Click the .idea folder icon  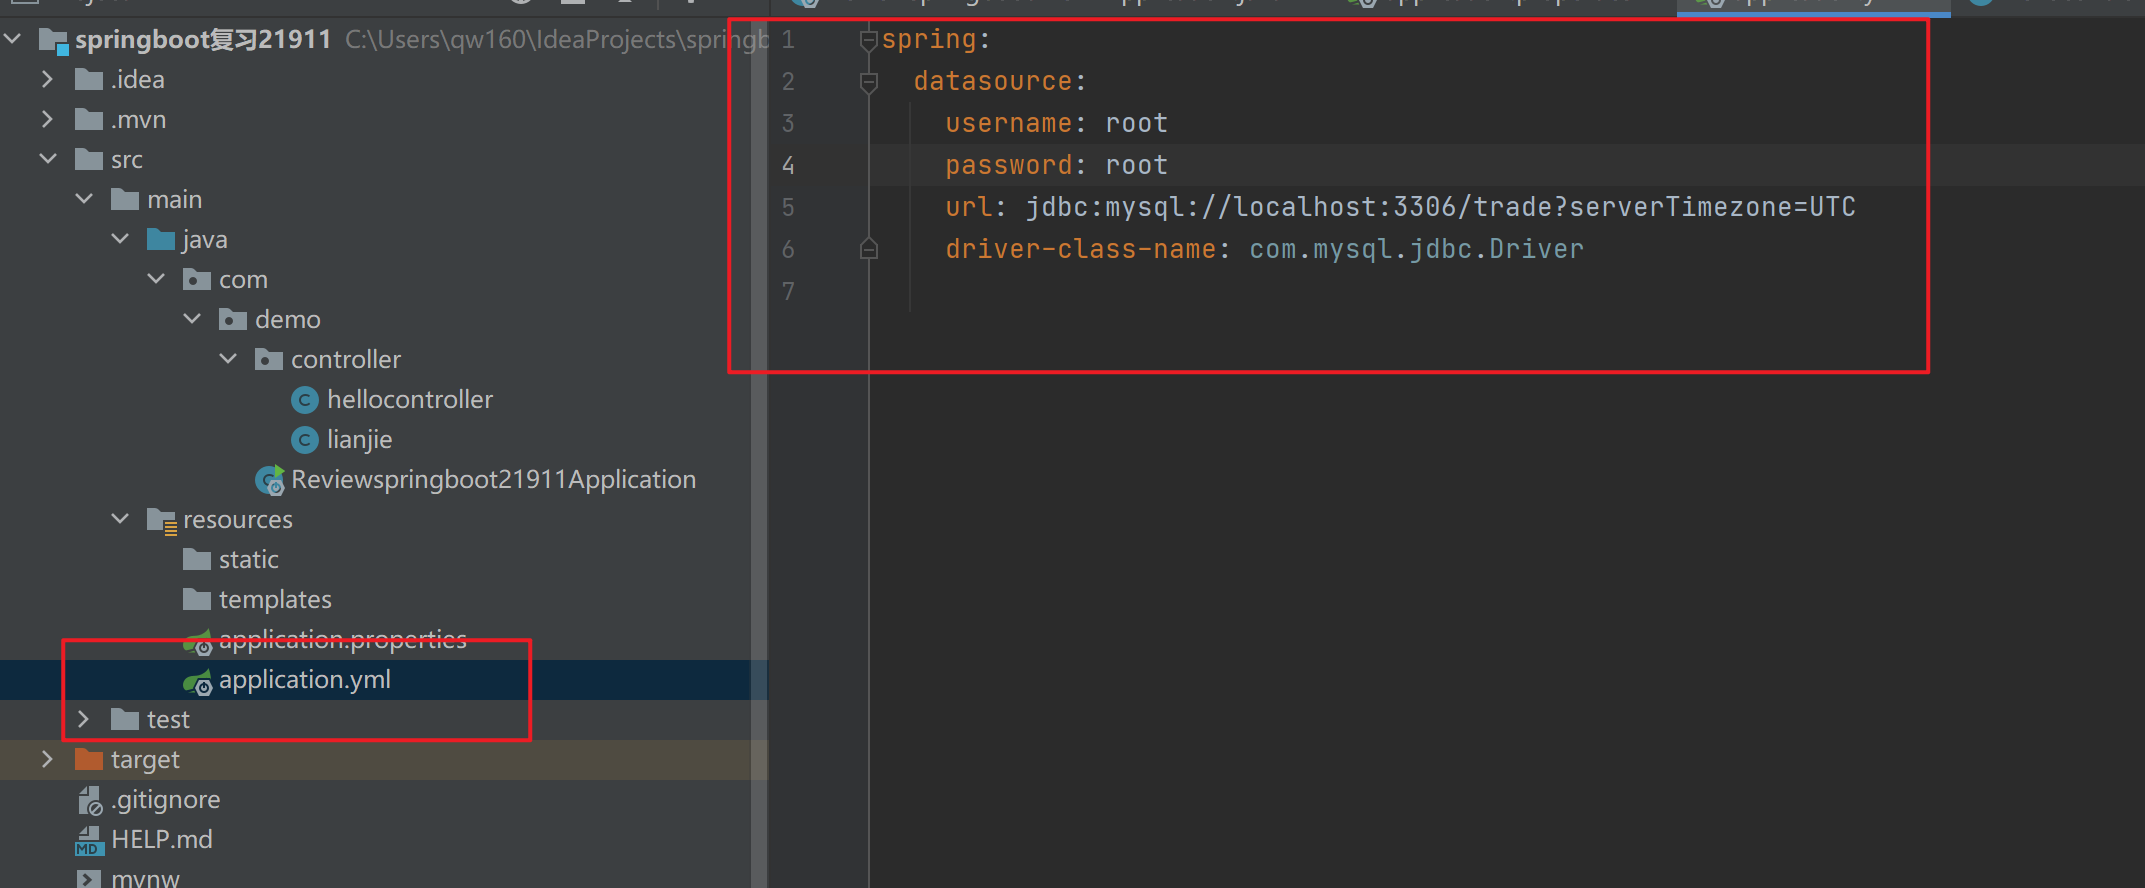pyautogui.click(x=89, y=79)
